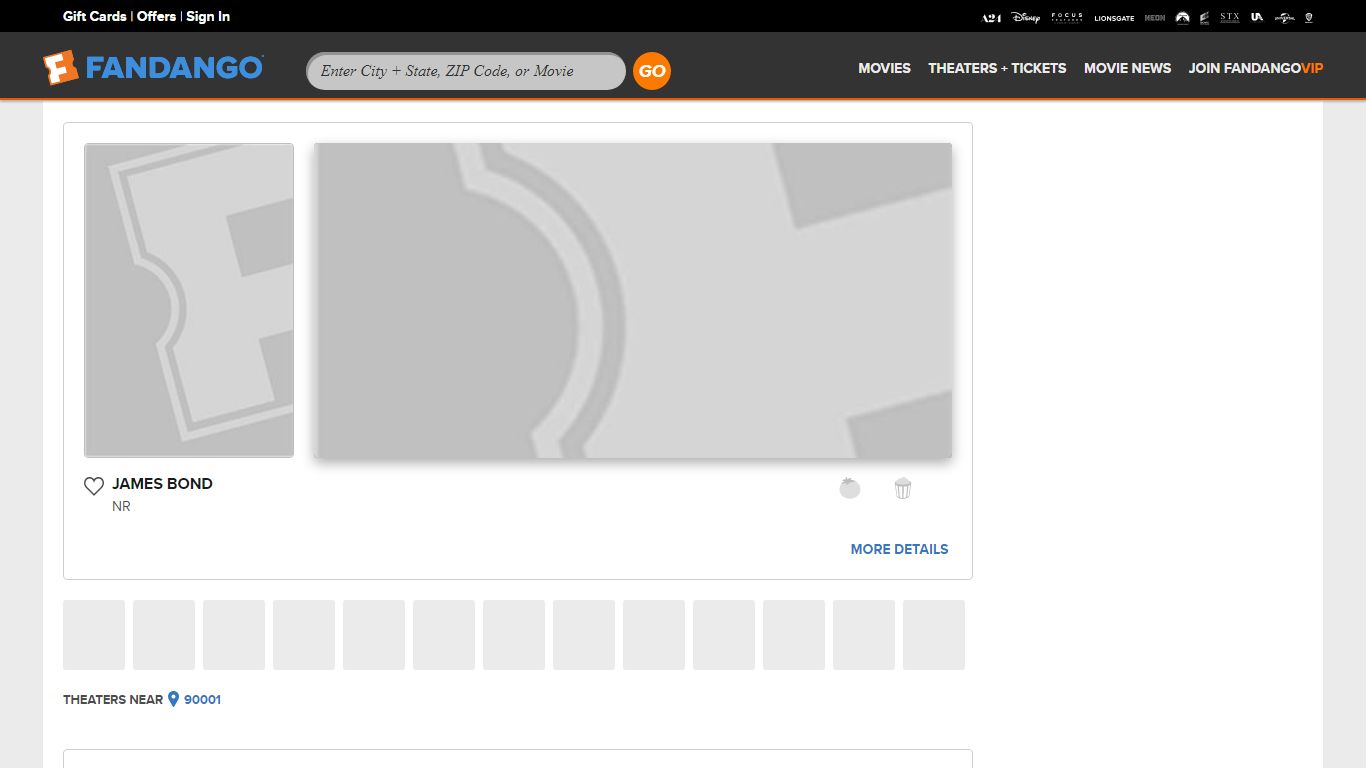Open the Offers link

click(156, 16)
